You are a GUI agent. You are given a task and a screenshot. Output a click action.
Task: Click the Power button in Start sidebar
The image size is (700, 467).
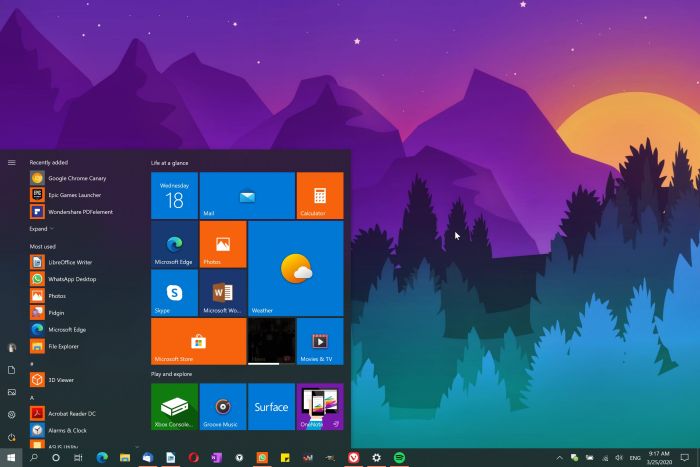coord(12,437)
